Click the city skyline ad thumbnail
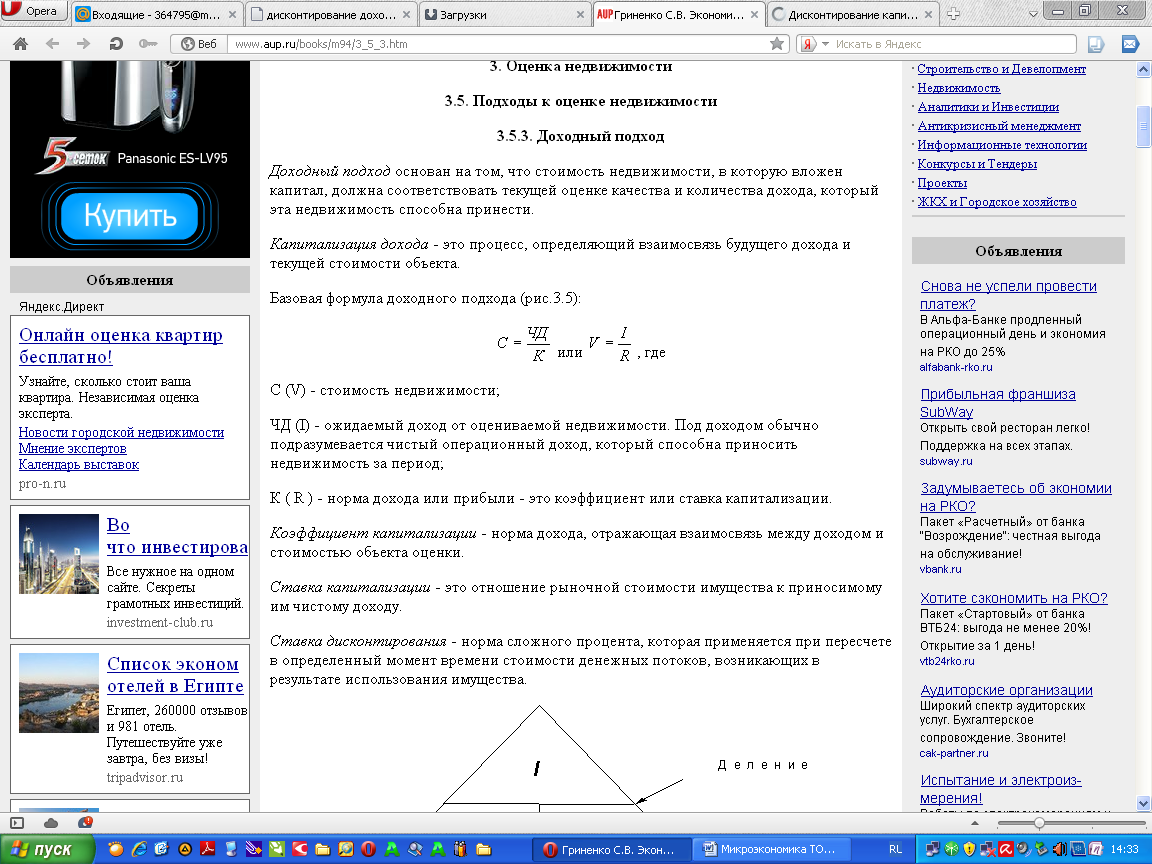 [x=59, y=553]
